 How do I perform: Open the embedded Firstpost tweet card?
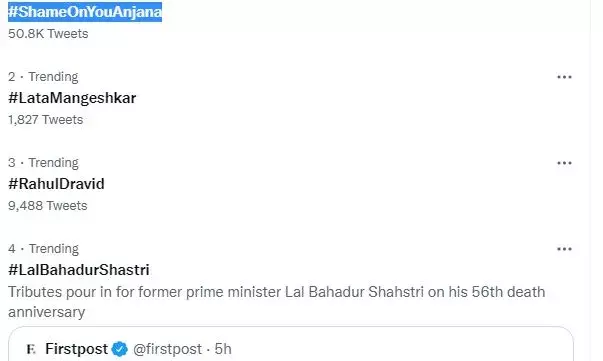[x=291, y=344]
